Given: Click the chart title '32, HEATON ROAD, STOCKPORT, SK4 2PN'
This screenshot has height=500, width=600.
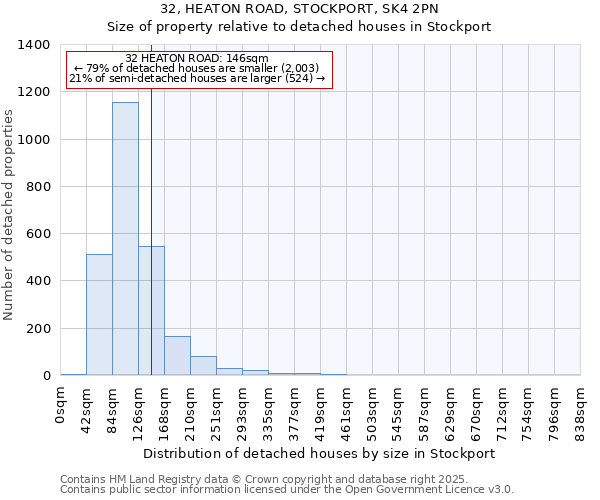Looking at the screenshot, I should point(299,9).
